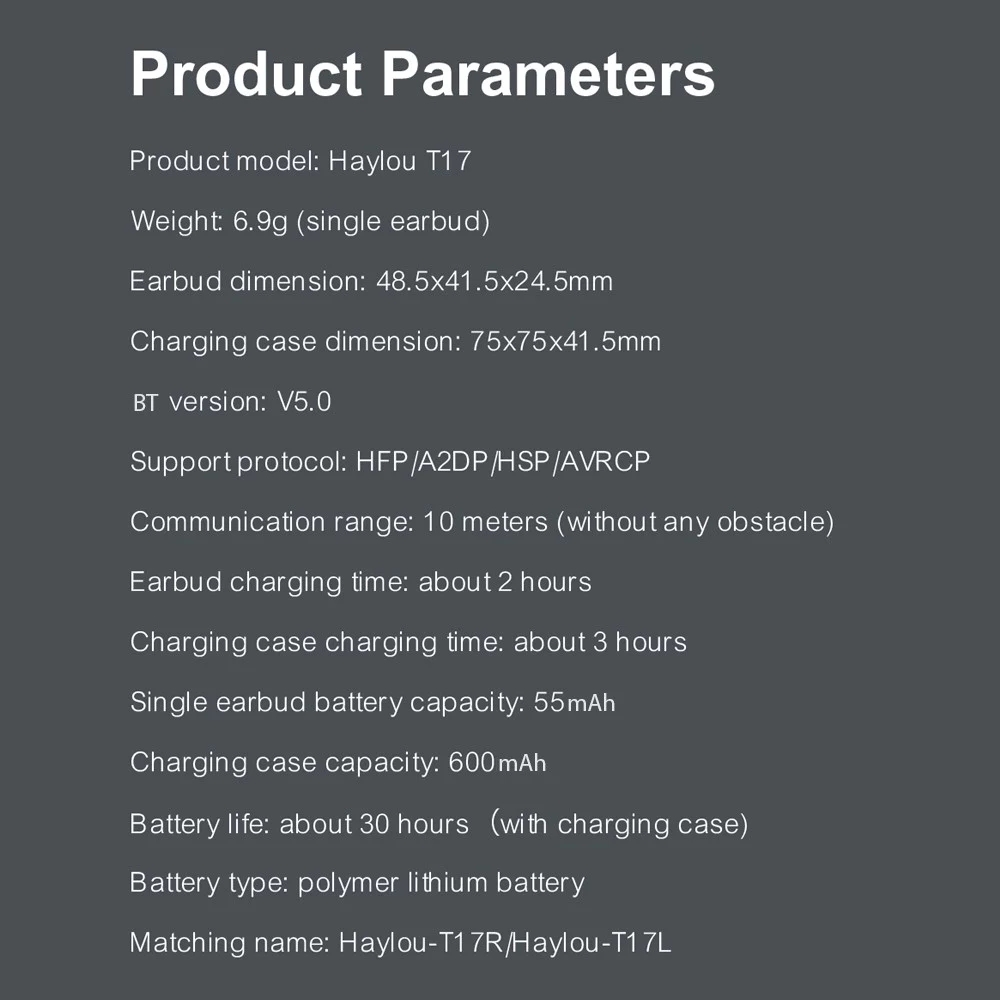
Task: Click the Charging case charging time line
Action: coord(408,642)
